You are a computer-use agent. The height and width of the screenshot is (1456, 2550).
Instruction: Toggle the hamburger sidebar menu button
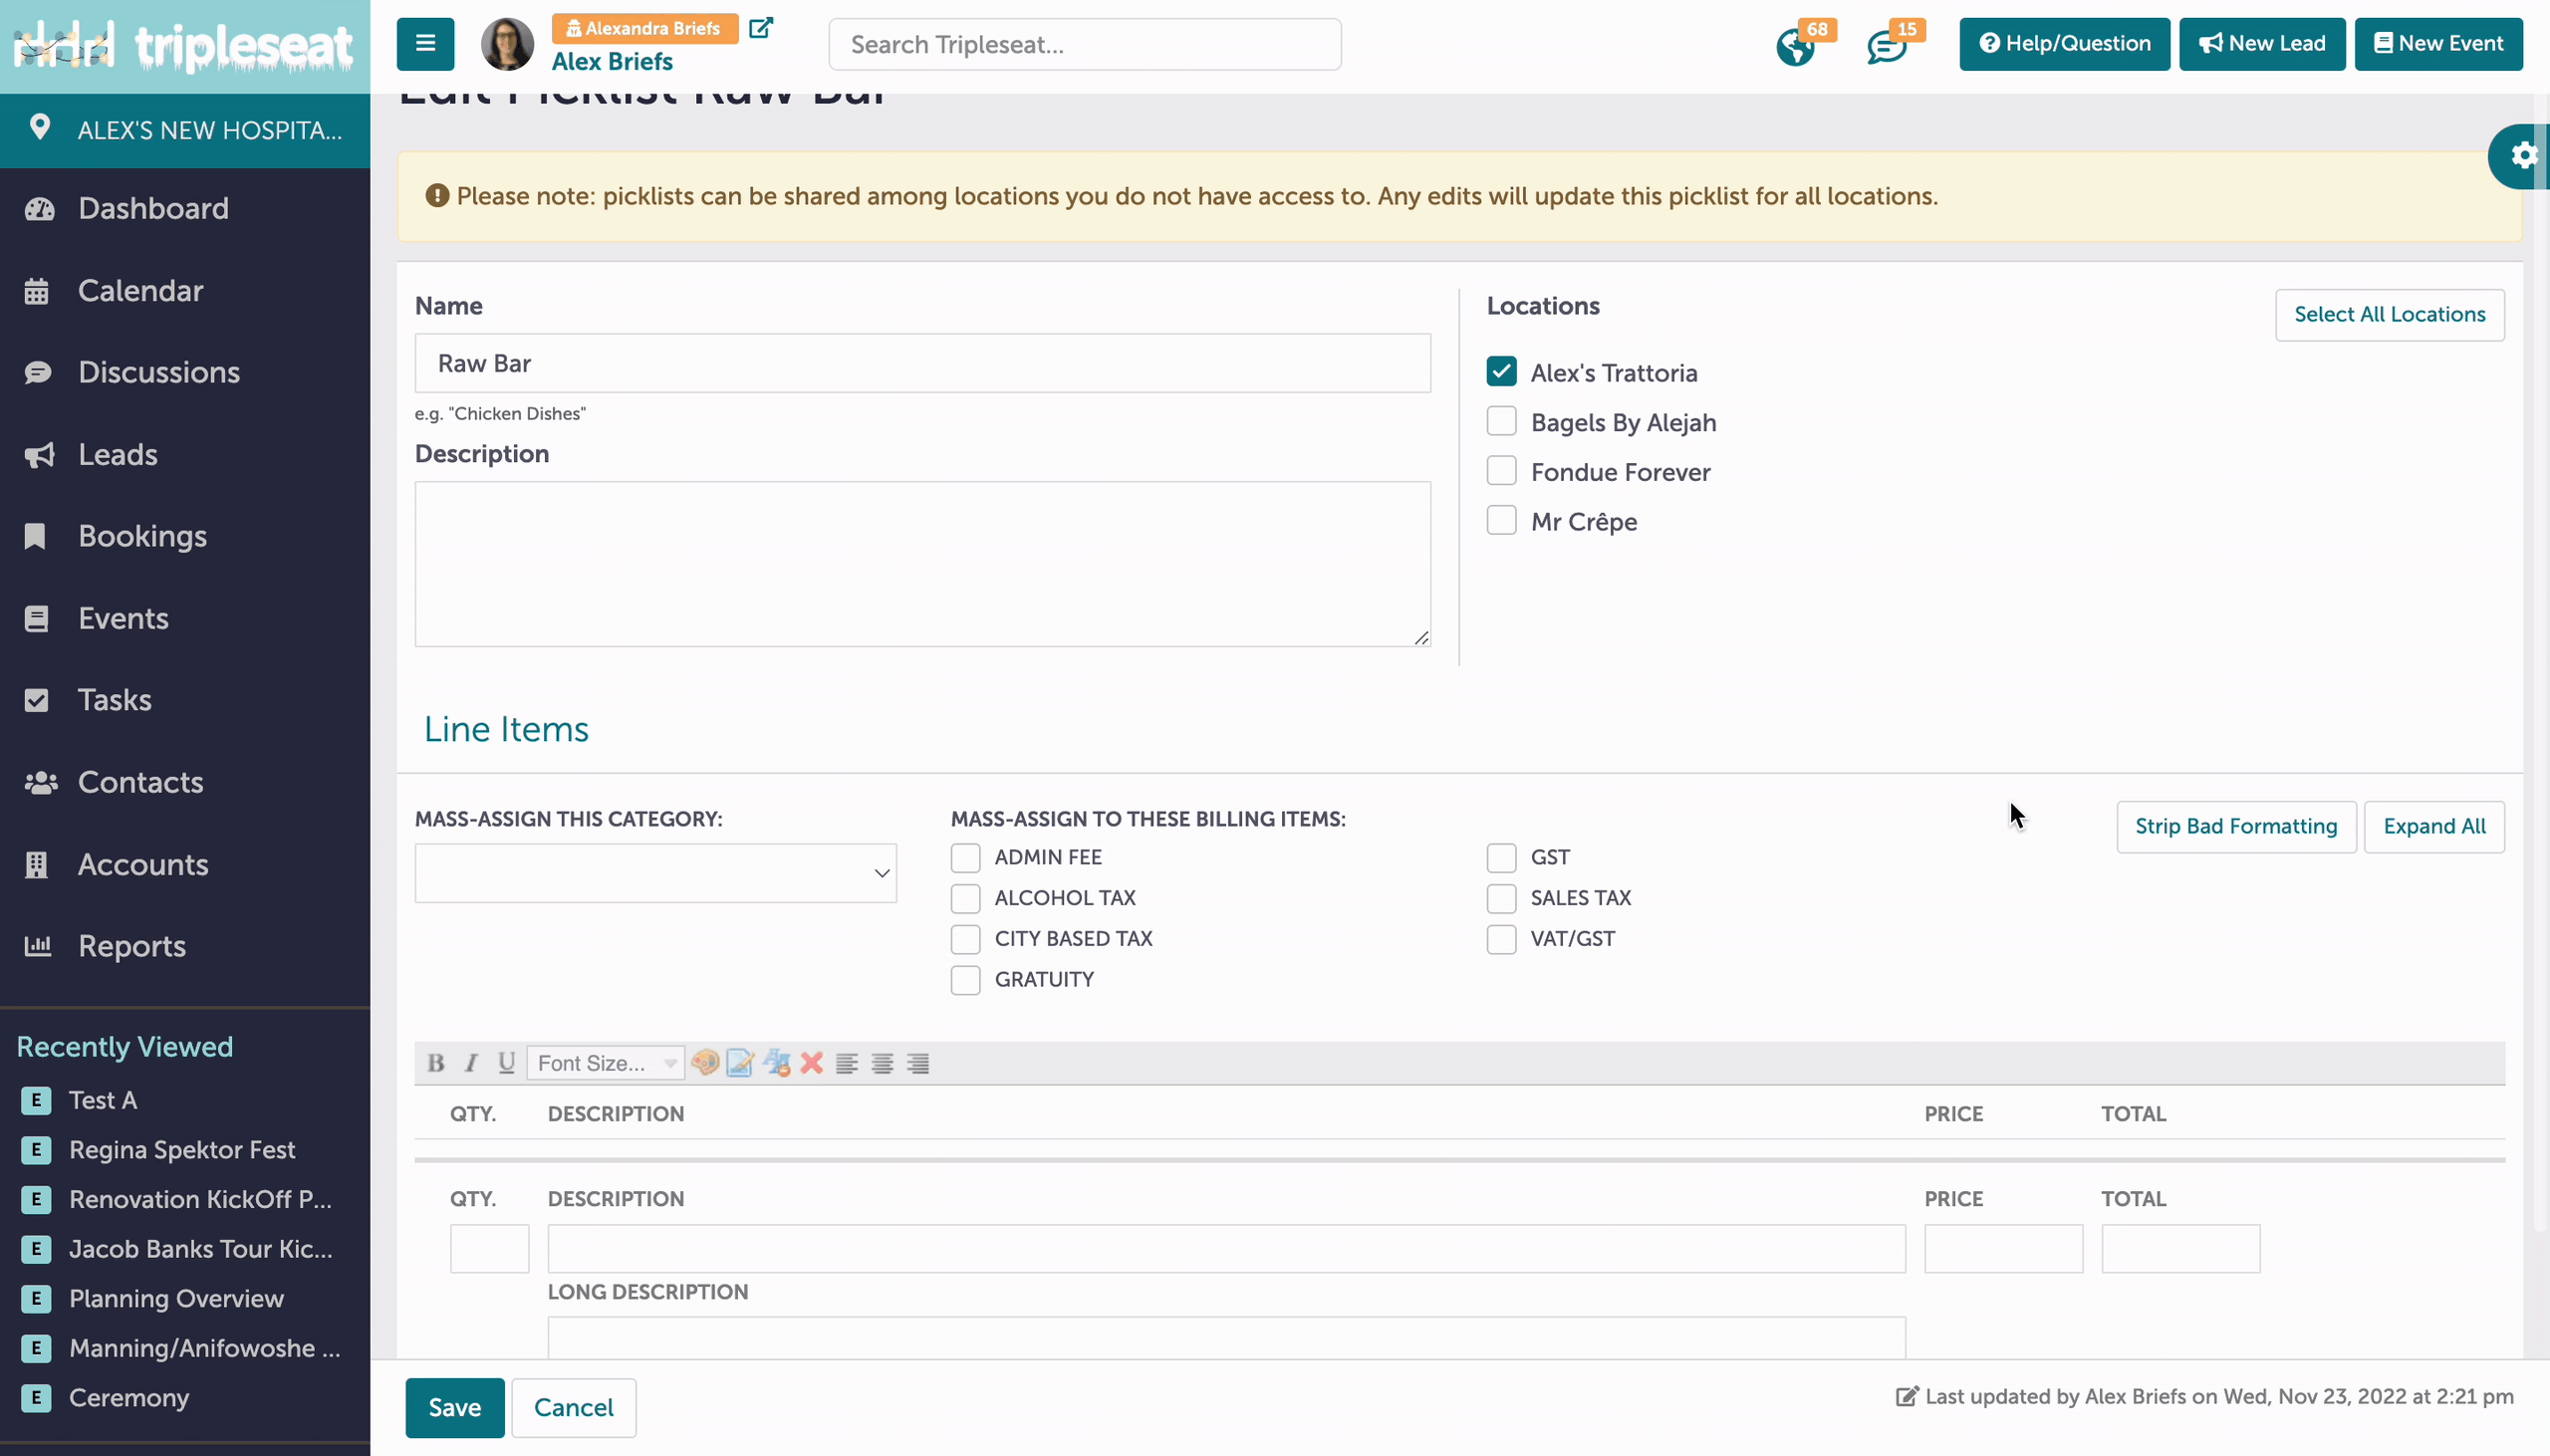pos(425,44)
